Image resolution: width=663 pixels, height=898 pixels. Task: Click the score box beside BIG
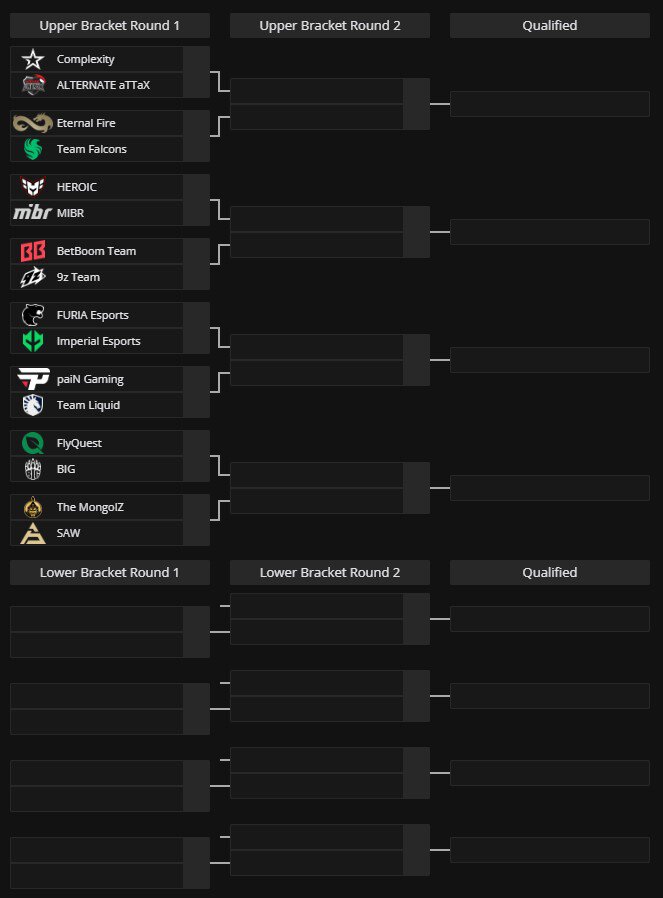point(196,469)
